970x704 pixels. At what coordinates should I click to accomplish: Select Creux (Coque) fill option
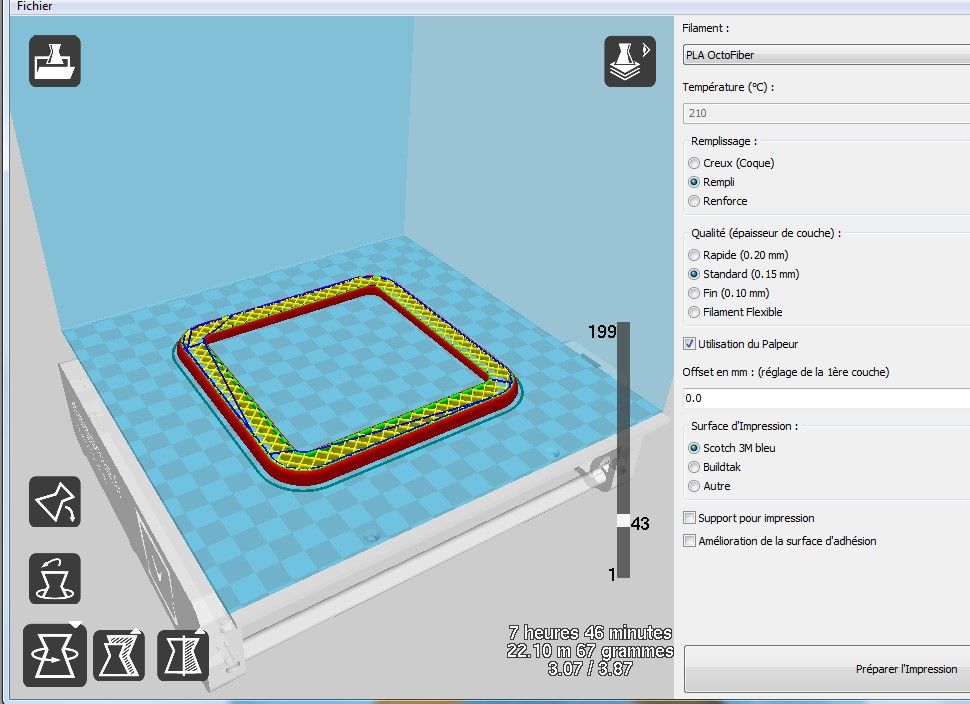(x=731, y=163)
